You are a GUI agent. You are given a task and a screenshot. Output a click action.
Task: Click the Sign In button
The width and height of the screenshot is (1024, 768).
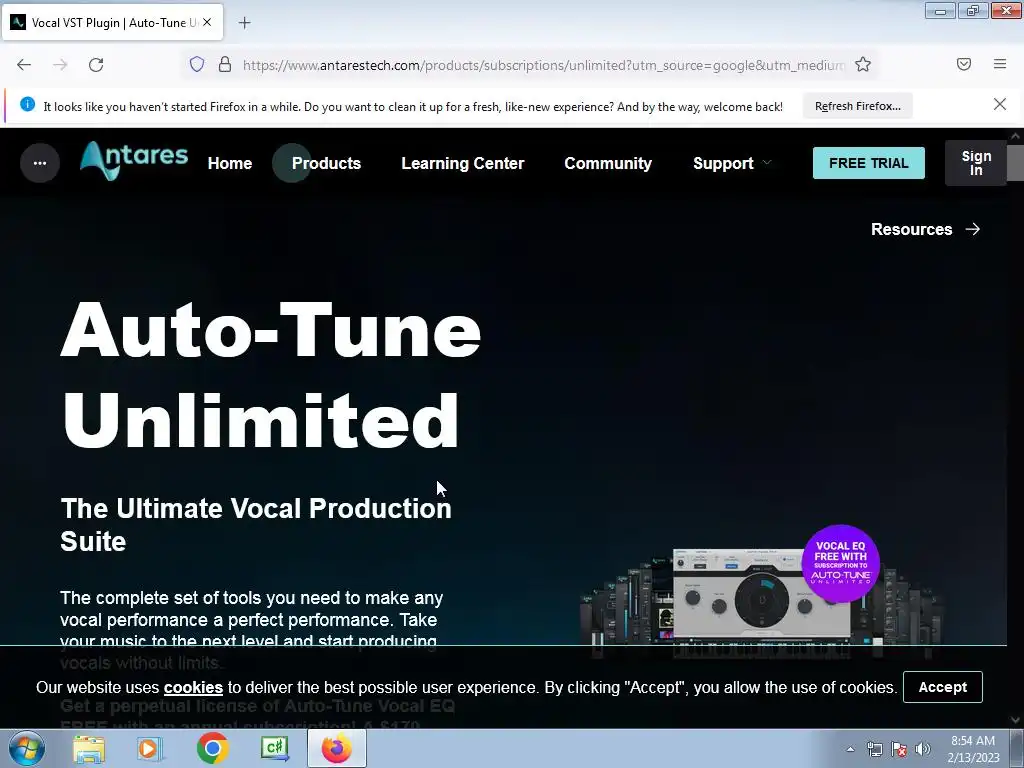coord(976,163)
